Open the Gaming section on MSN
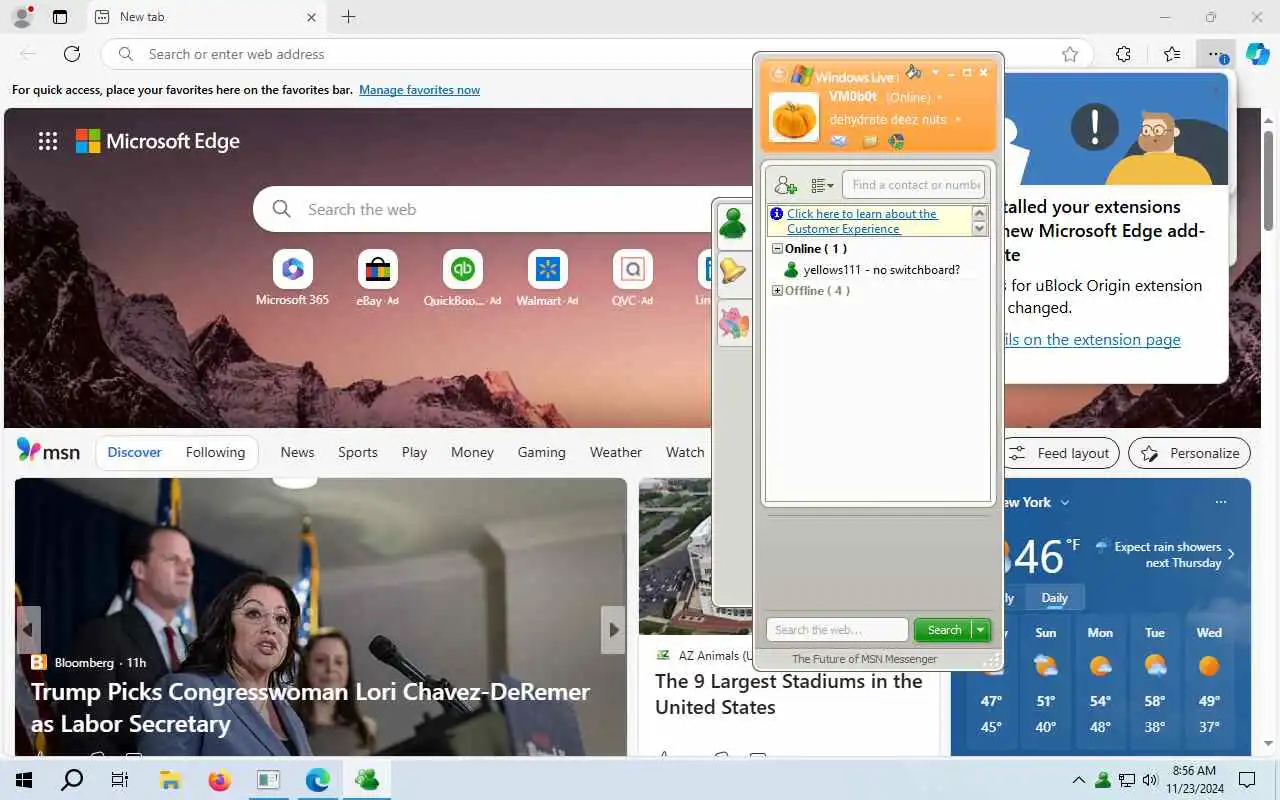The image size is (1280, 800). click(x=541, y=452)
